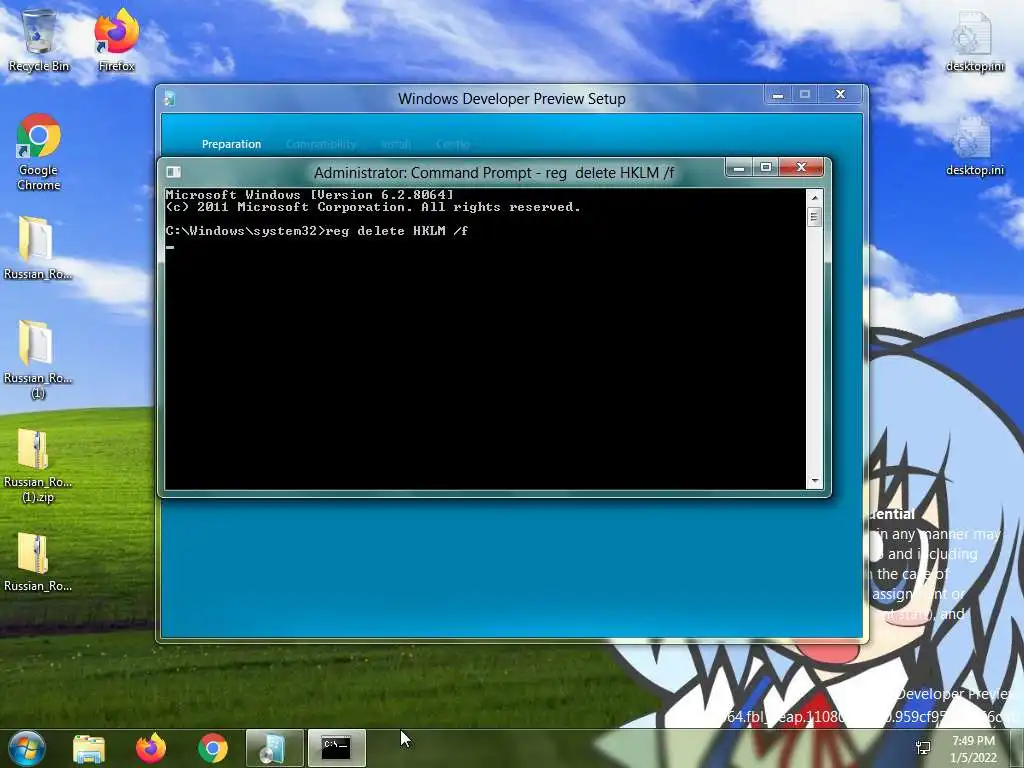Screen dimensions: 1024x768
Task: Open Google Chrome desktop shortcut
Action: [39, 152]
